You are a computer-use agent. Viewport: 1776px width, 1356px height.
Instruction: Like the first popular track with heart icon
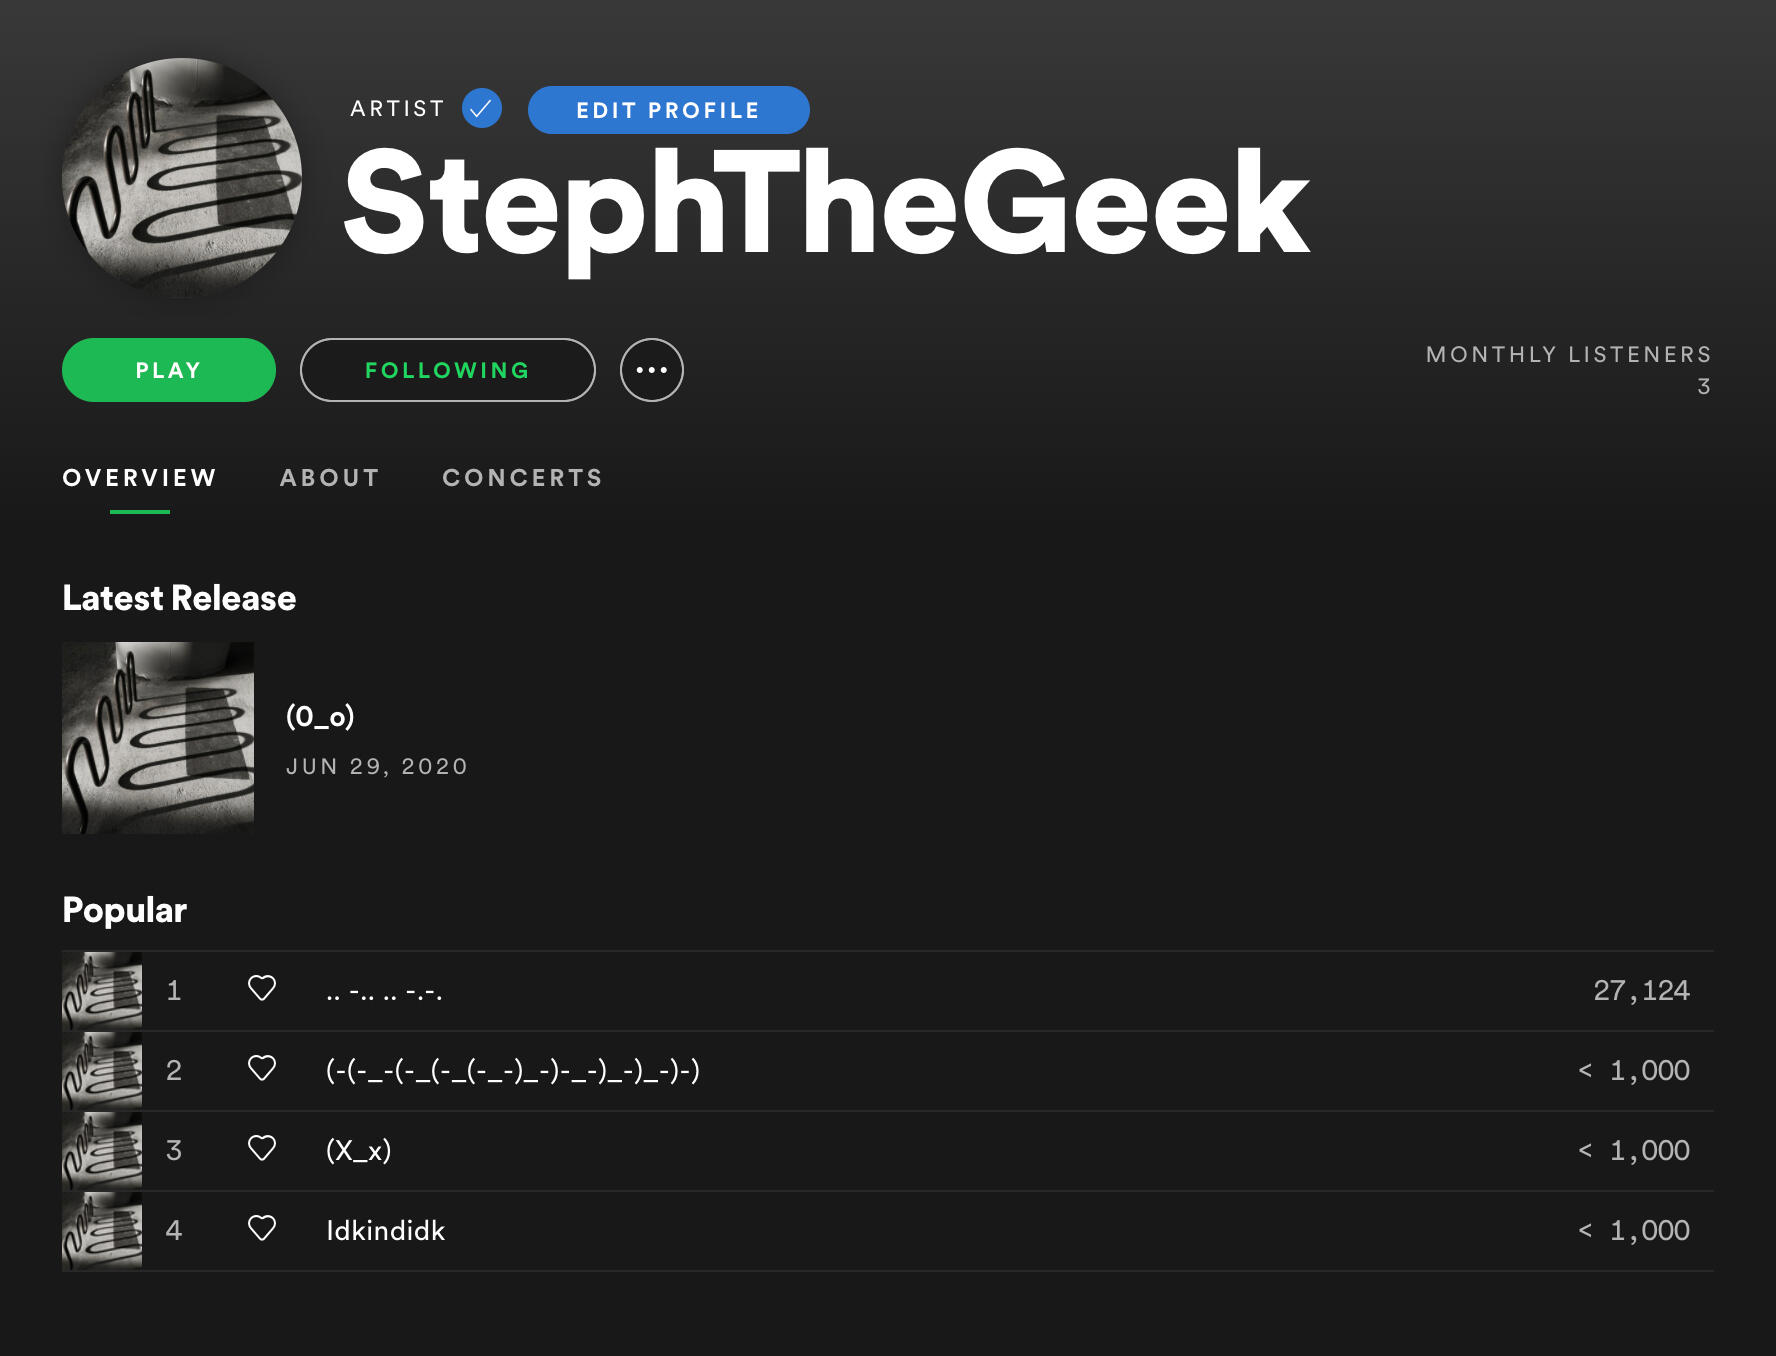pos(262,988)
